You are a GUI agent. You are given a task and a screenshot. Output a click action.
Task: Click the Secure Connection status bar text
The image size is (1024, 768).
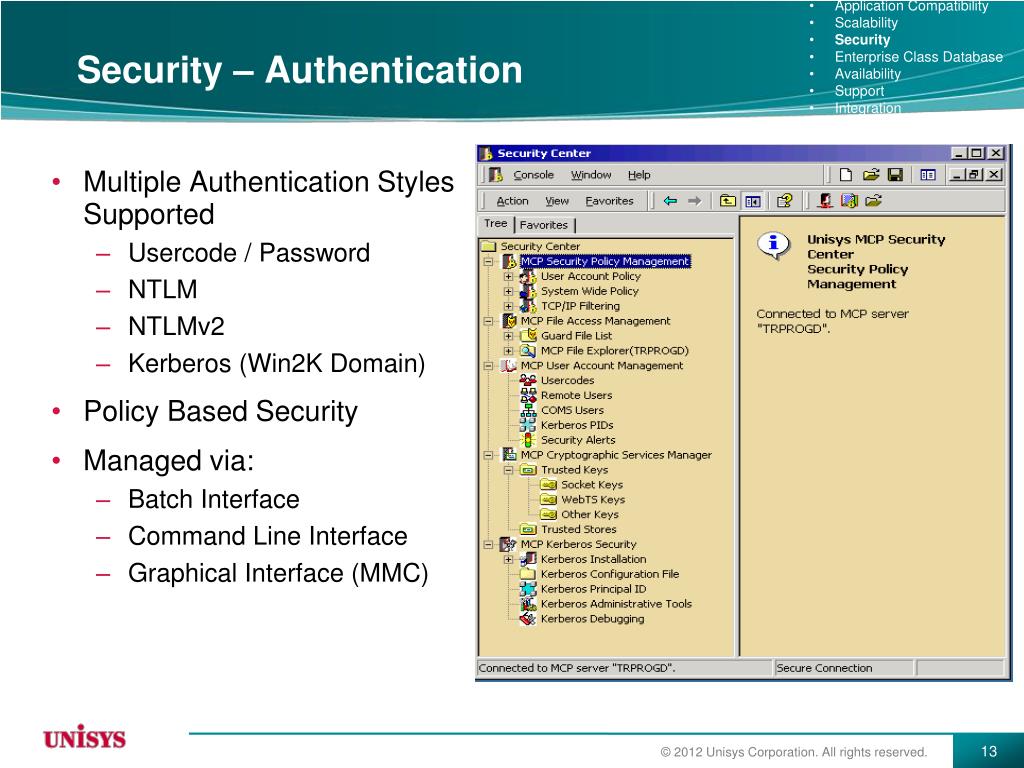pyautogui.click(x=824, y=668)
